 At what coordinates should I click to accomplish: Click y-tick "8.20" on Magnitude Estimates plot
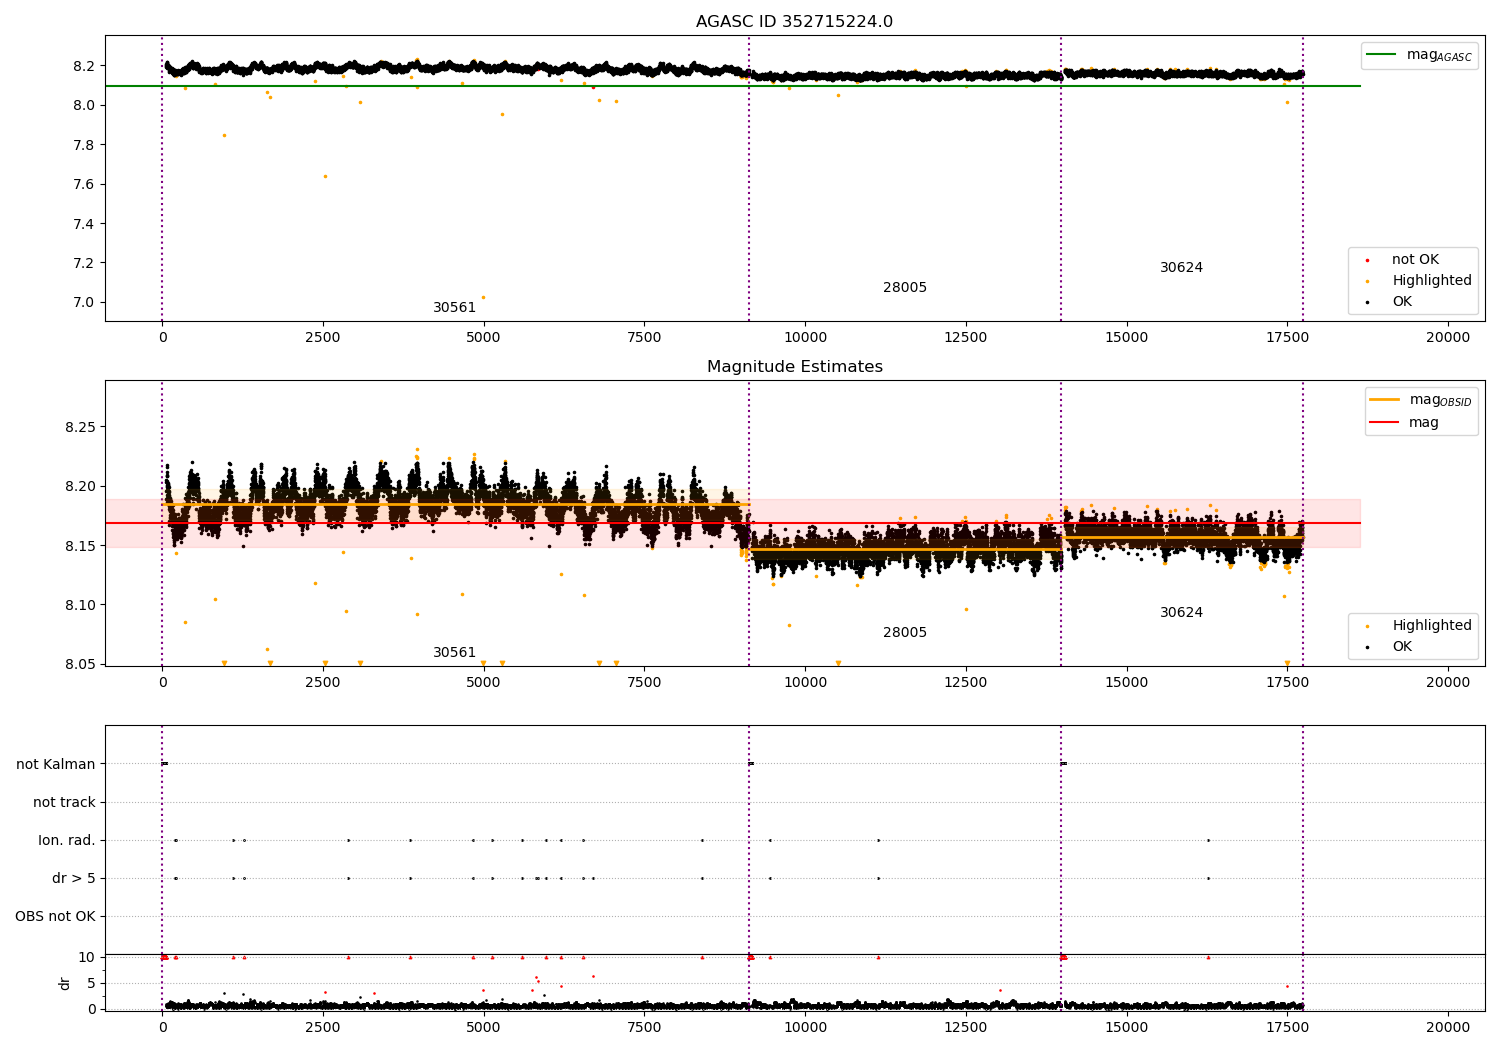80,487
